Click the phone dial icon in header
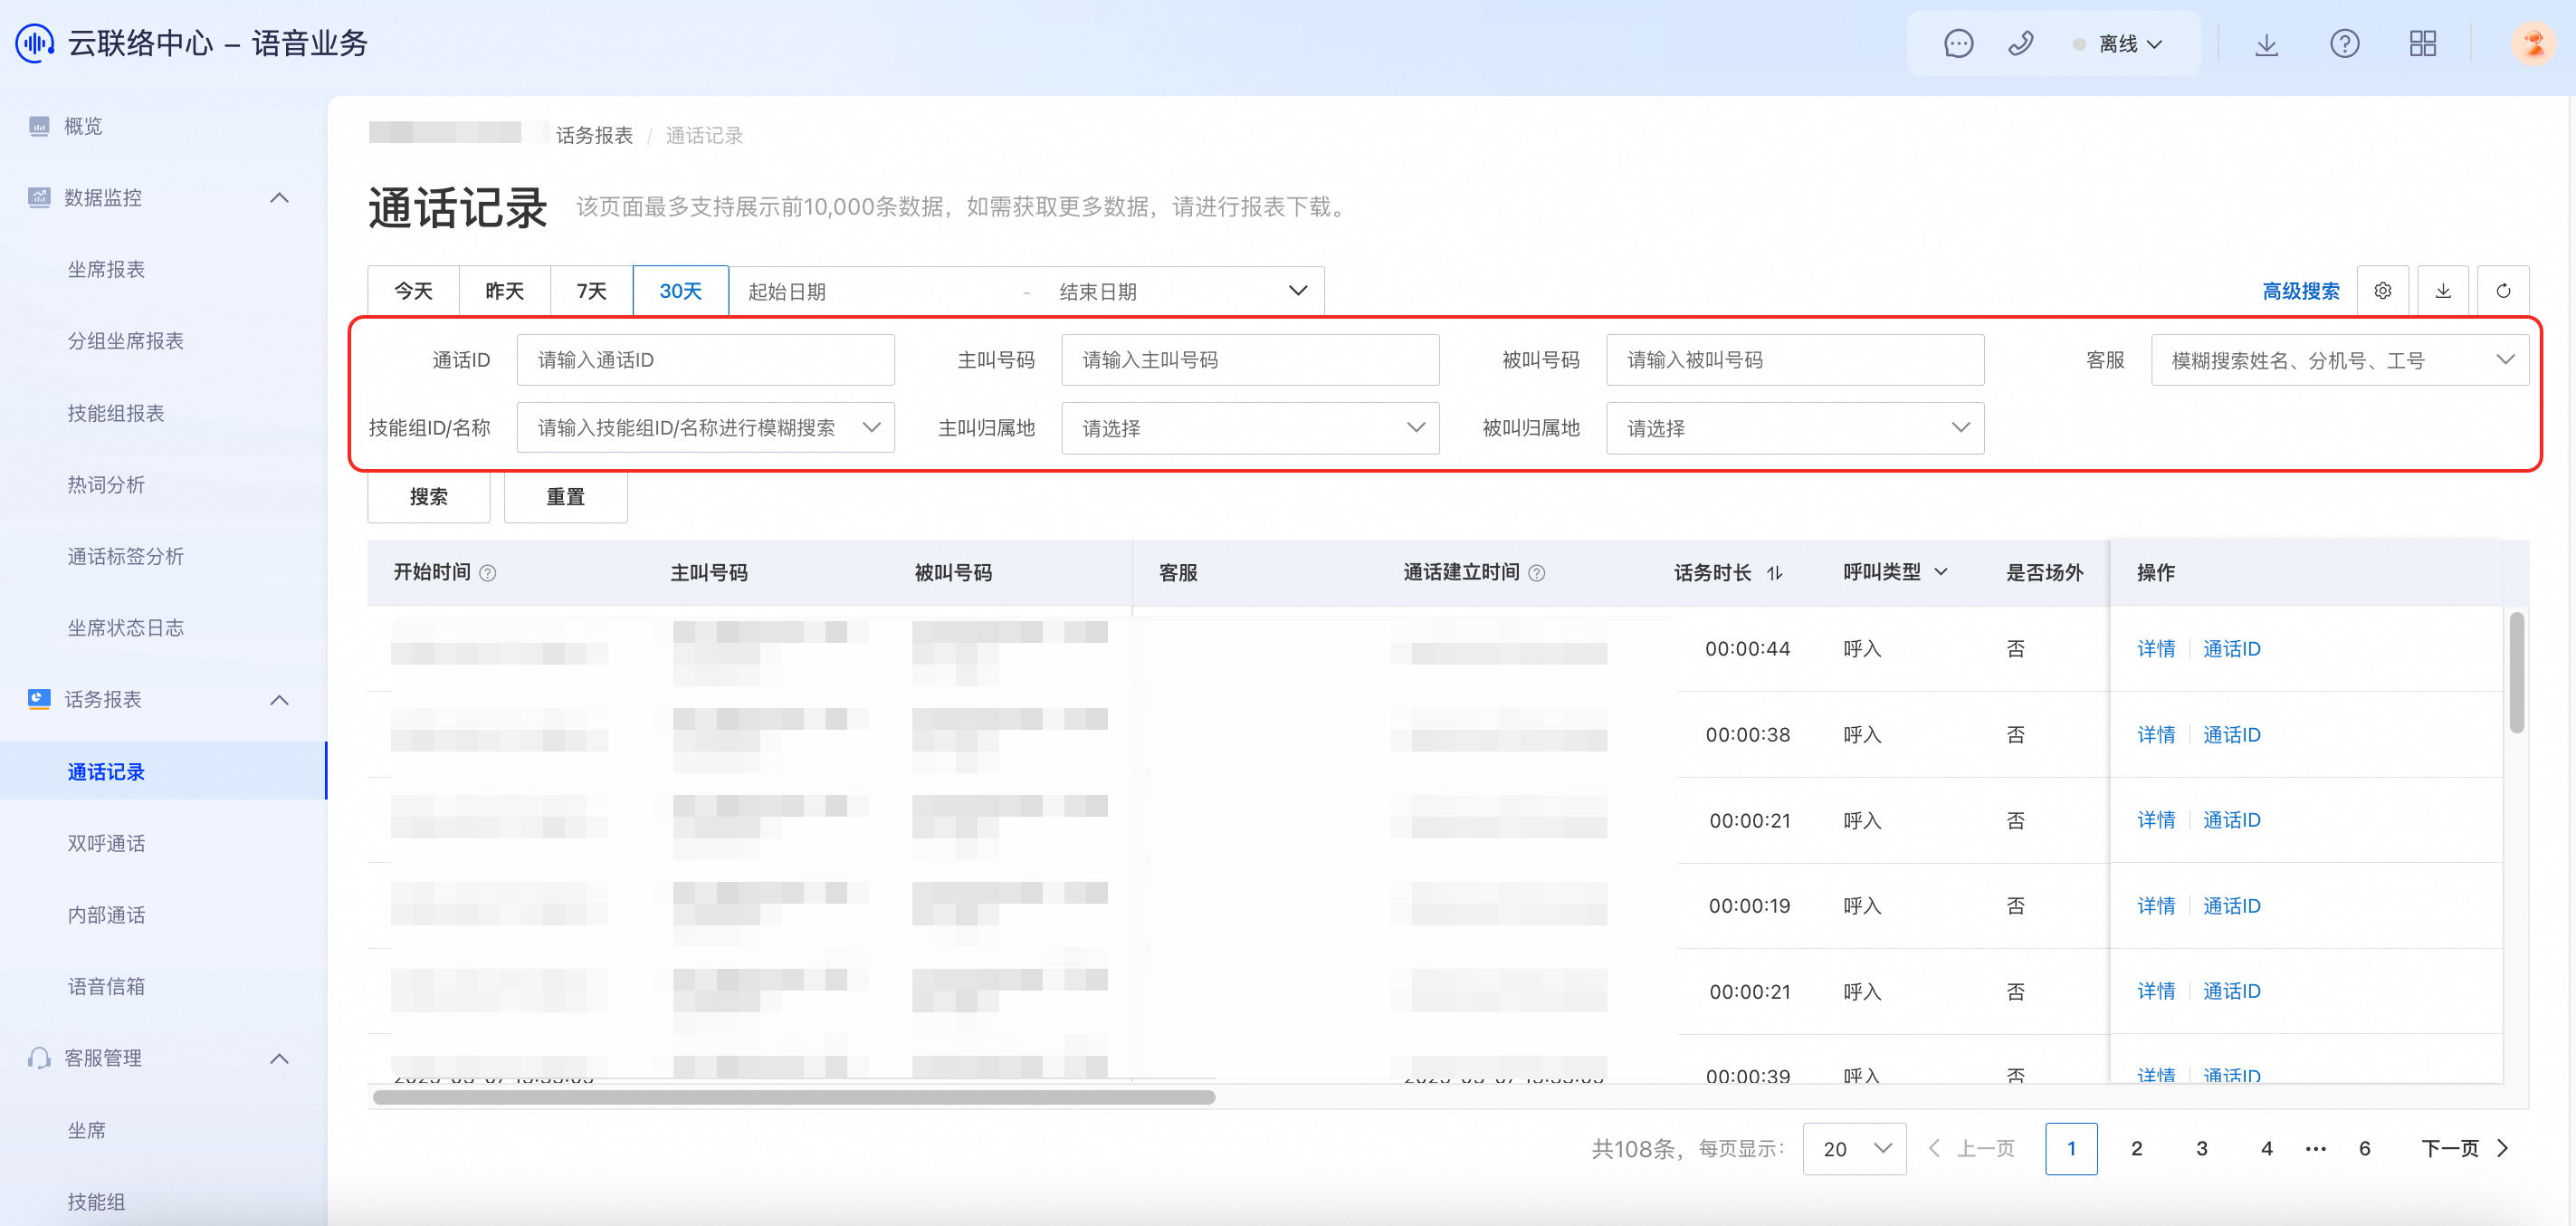 [x=2020, y=44]
